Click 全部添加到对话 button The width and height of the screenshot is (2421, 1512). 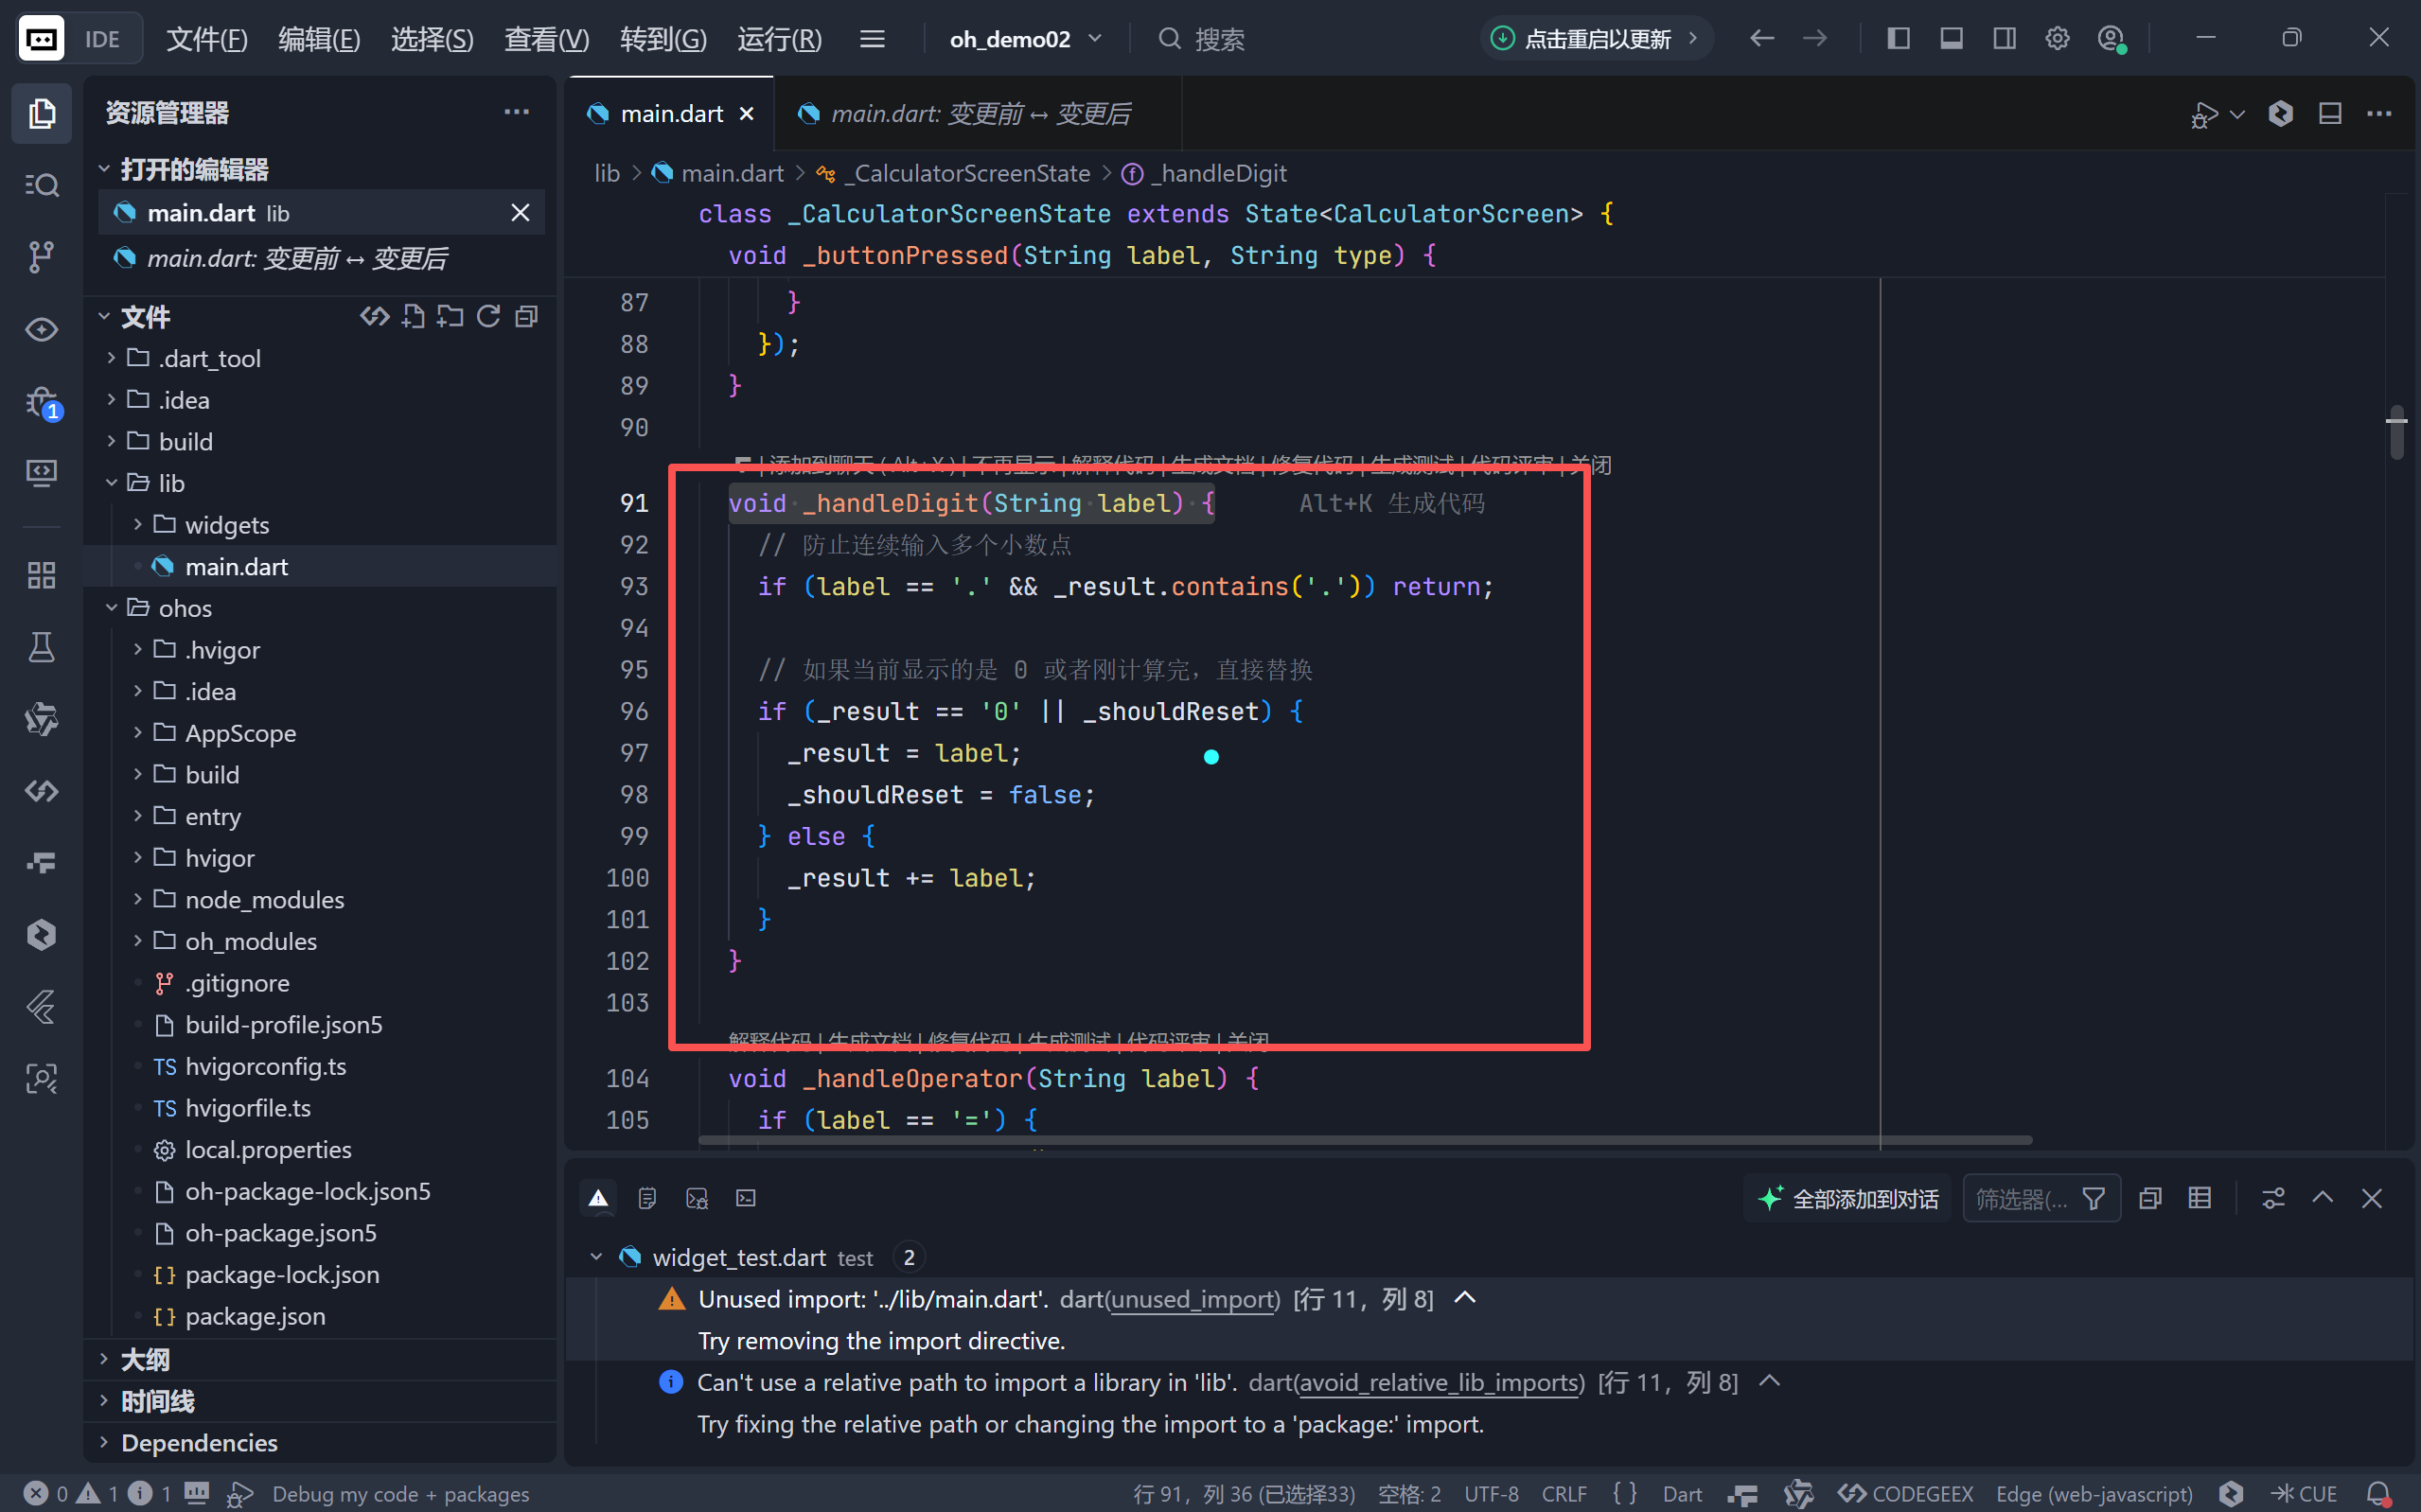click(x=1850, y=1198)
